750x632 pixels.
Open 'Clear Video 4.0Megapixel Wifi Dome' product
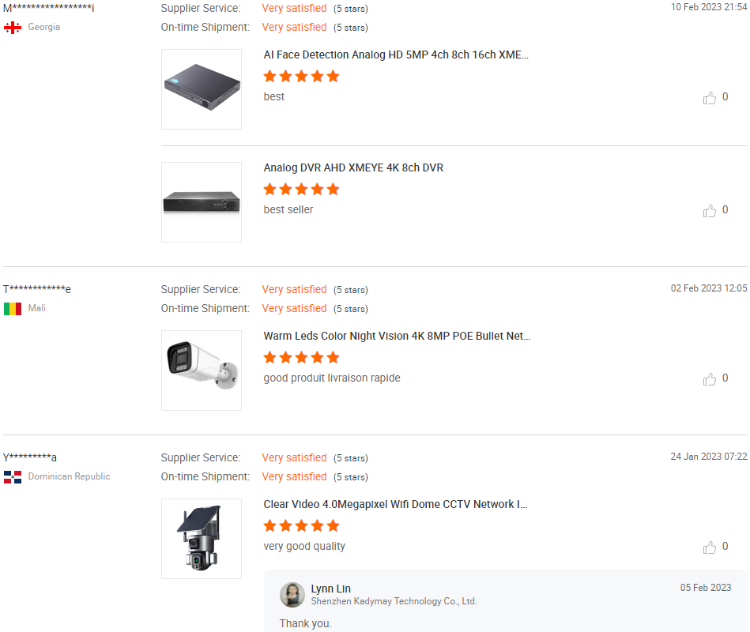pyautogui.click(x=395, y=504)
